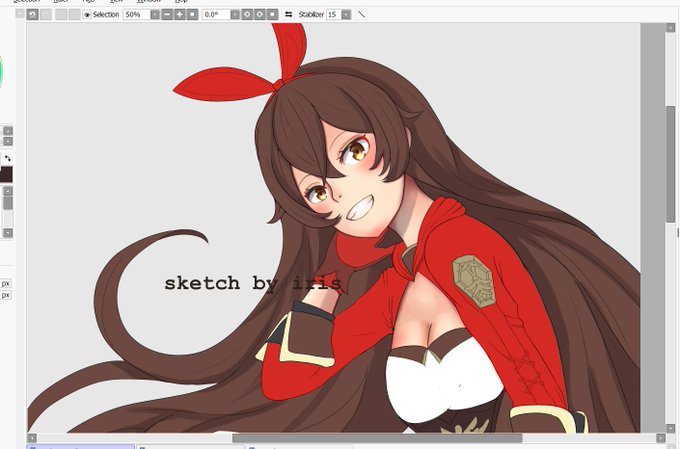Toggle the Selection eye visibility checkbox
Screen dimensions: 680x449
point(87,15)
